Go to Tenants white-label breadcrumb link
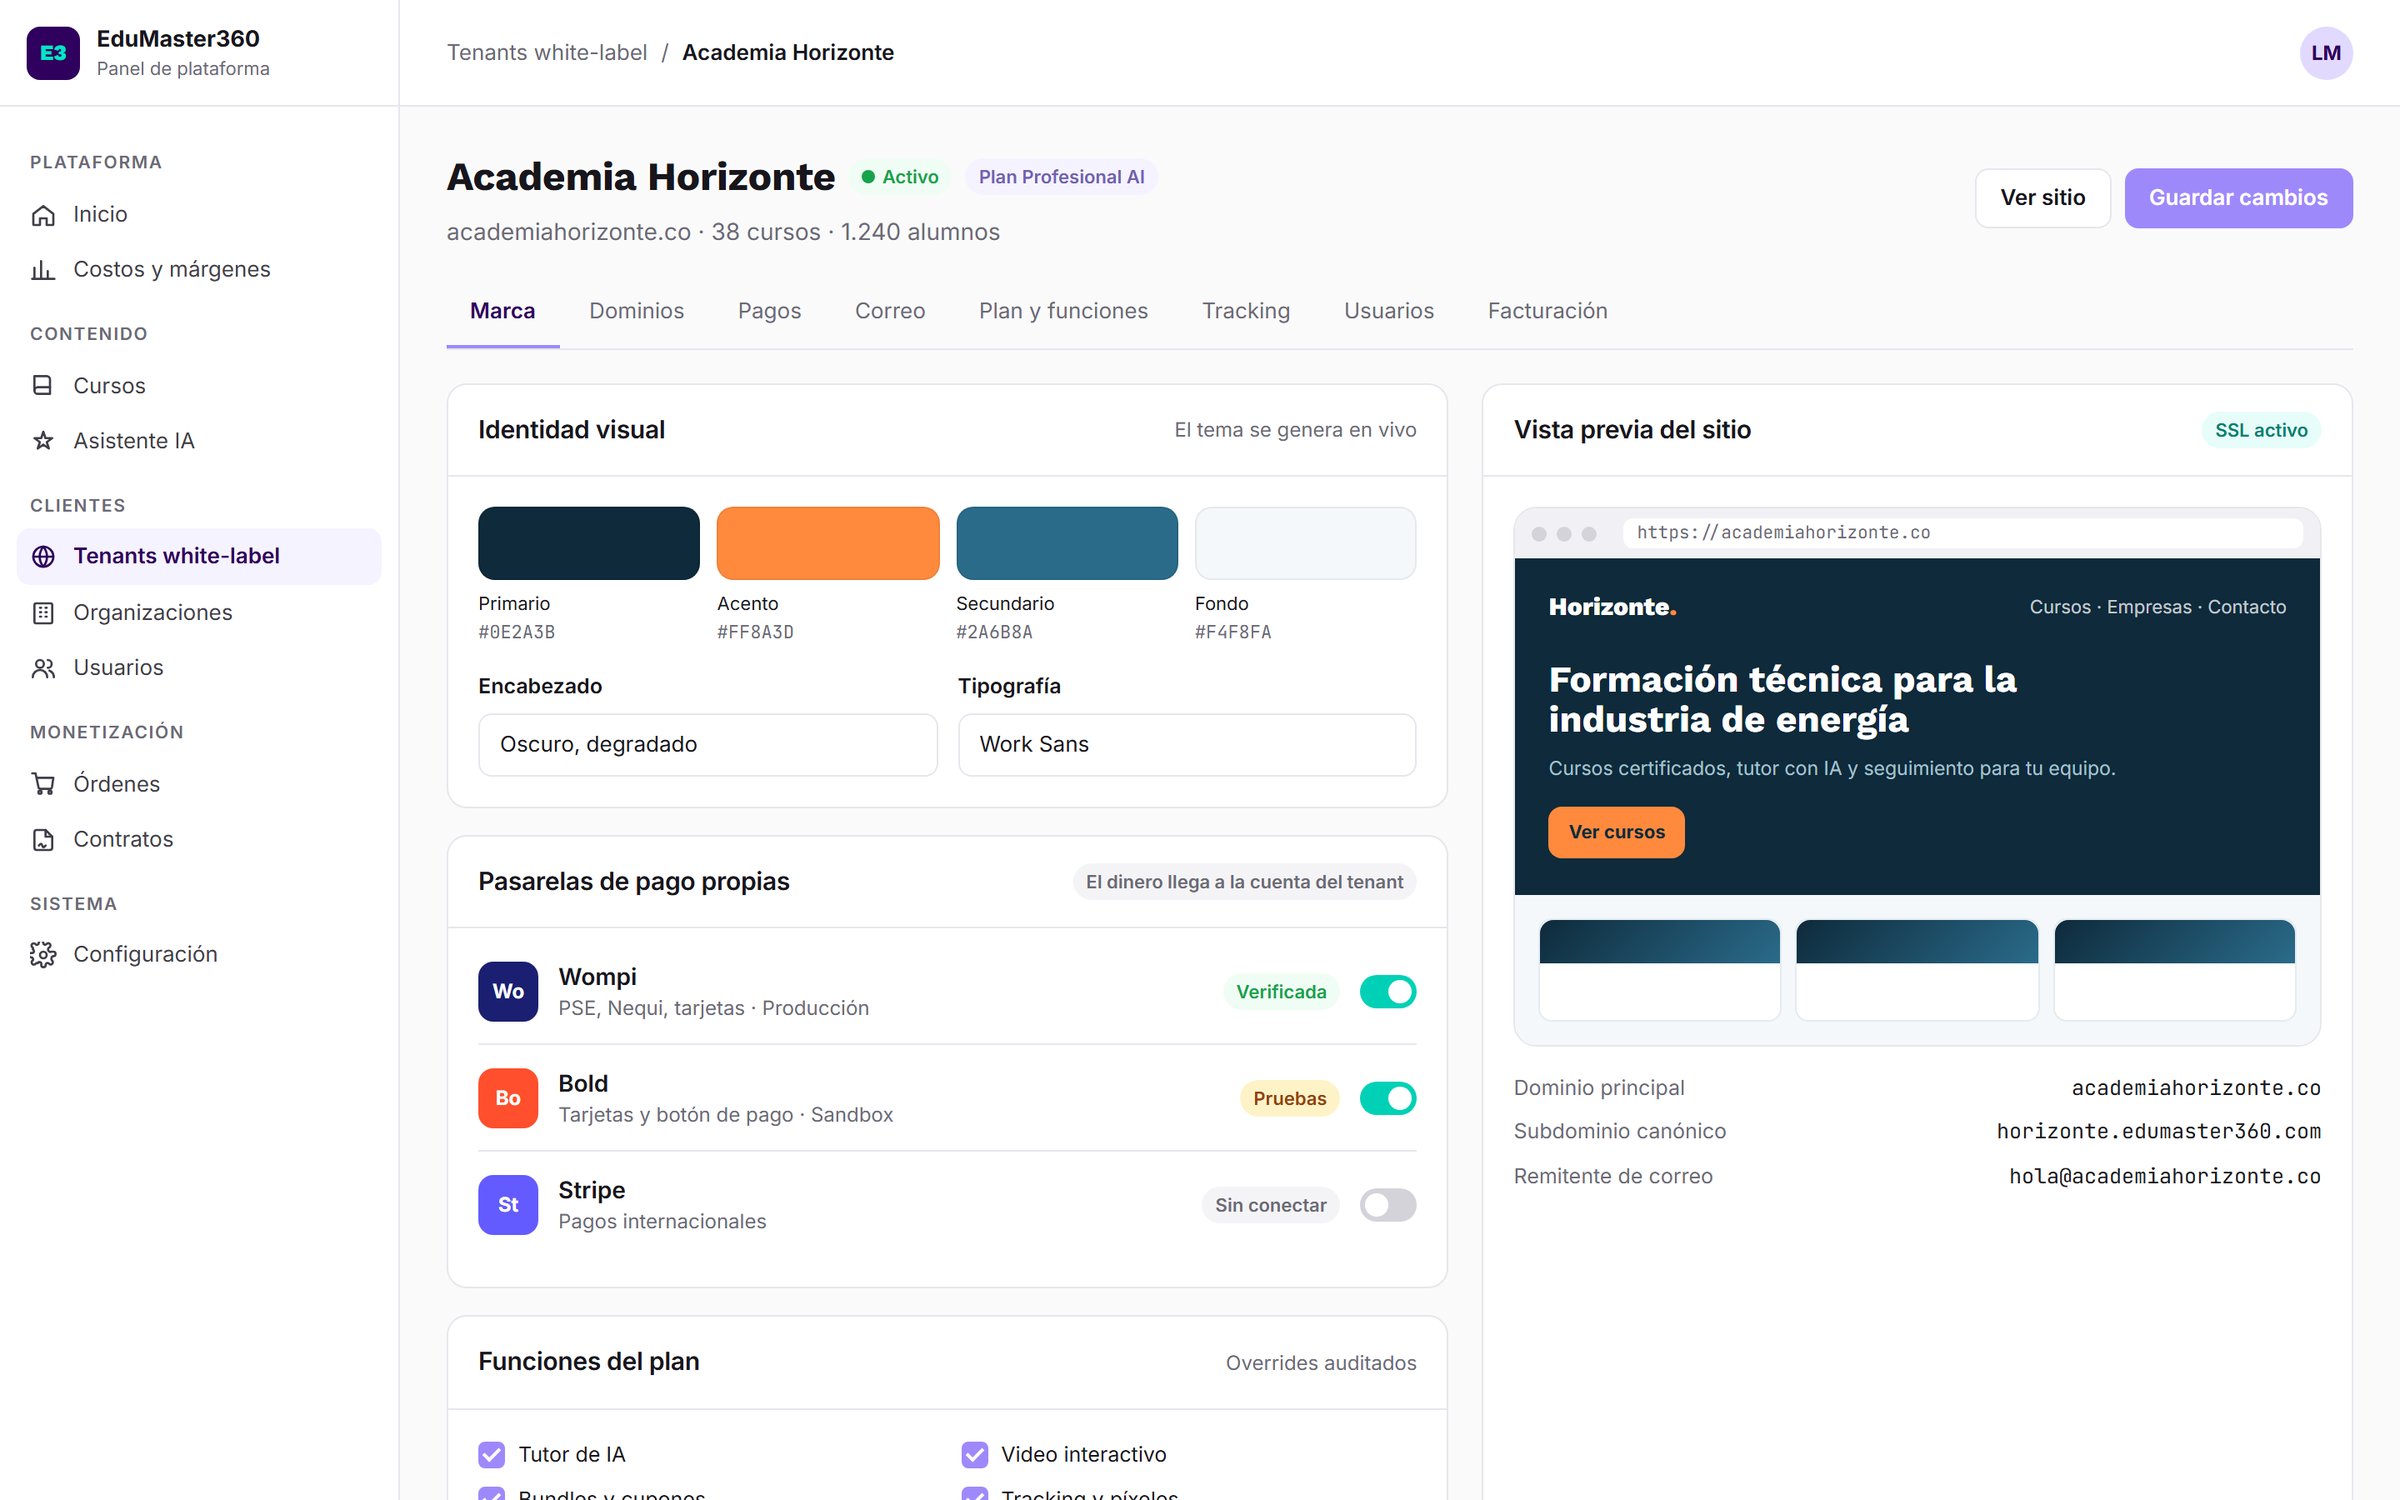This screenshot has height=1500, width=2400. click(x=547, y=53)
